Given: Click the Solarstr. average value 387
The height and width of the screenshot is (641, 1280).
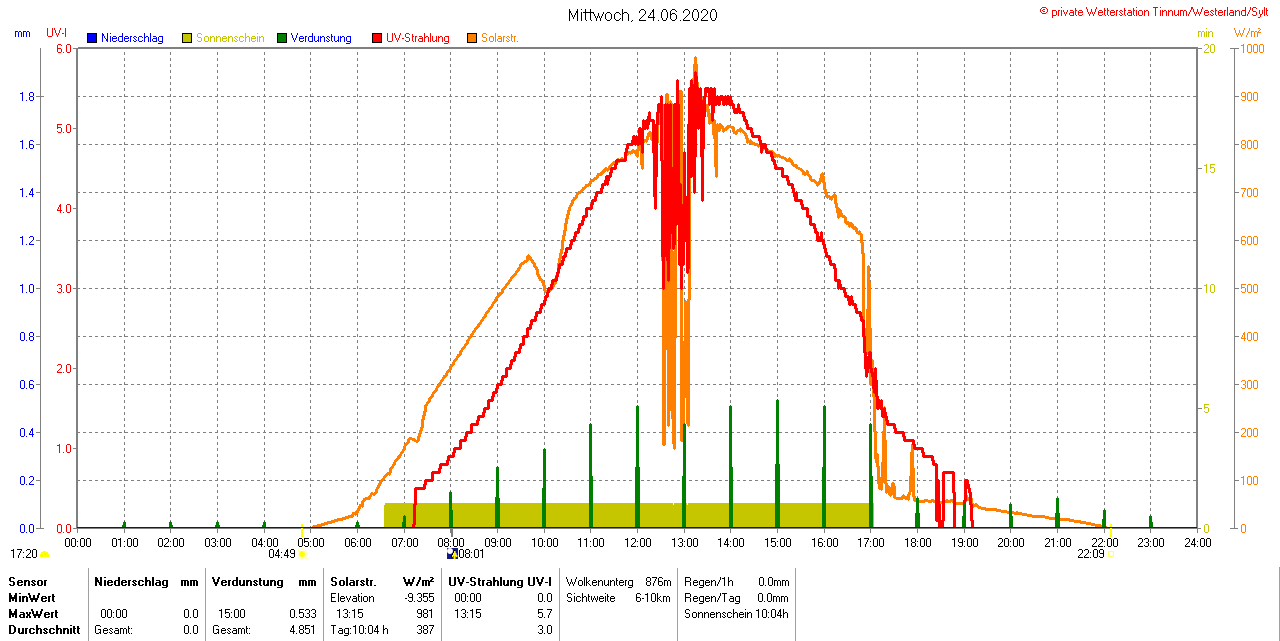Looking at the screenshot, I should pos(424,630).
